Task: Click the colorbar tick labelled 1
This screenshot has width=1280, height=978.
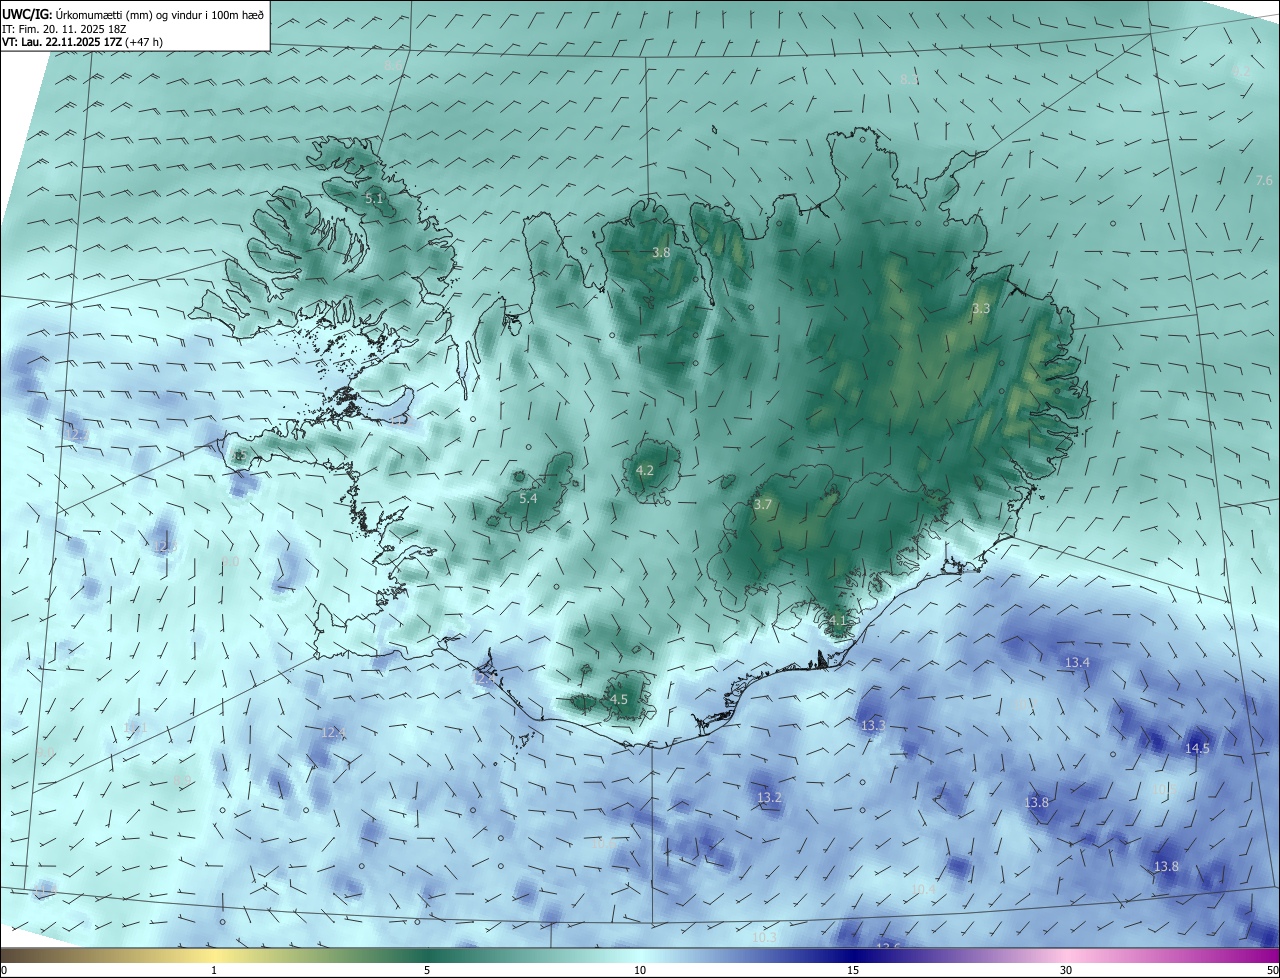Action: point(214,970)
